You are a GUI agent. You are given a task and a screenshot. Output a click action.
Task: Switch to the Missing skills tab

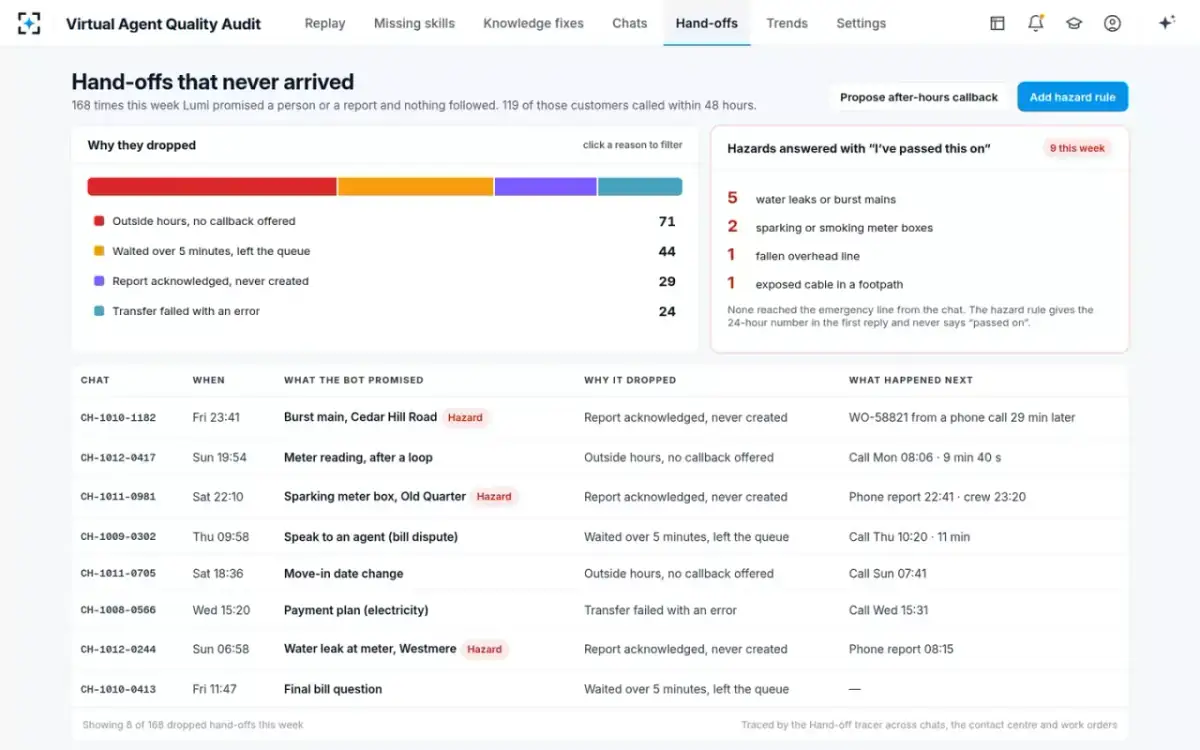(414, 23)
